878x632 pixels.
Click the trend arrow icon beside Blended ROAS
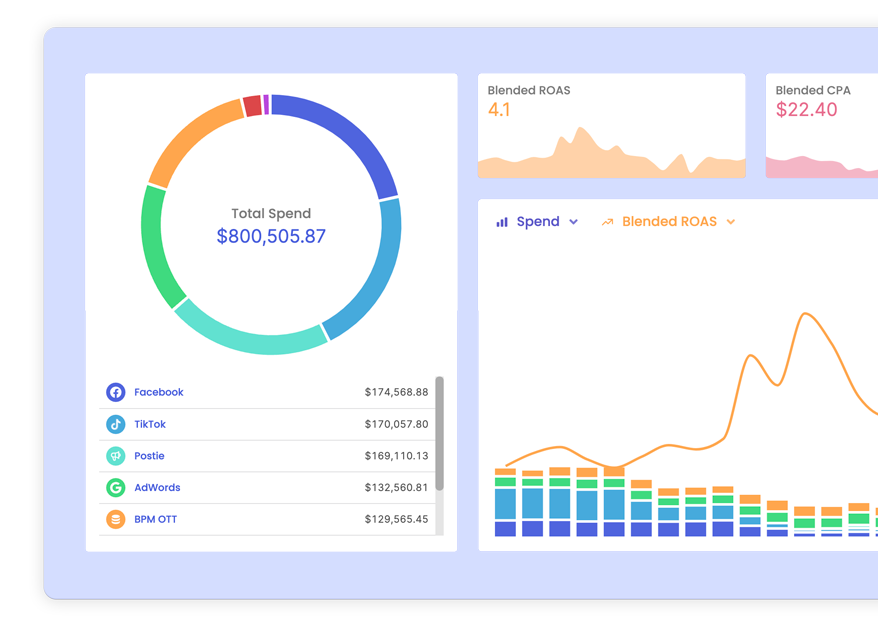point(607,221)
